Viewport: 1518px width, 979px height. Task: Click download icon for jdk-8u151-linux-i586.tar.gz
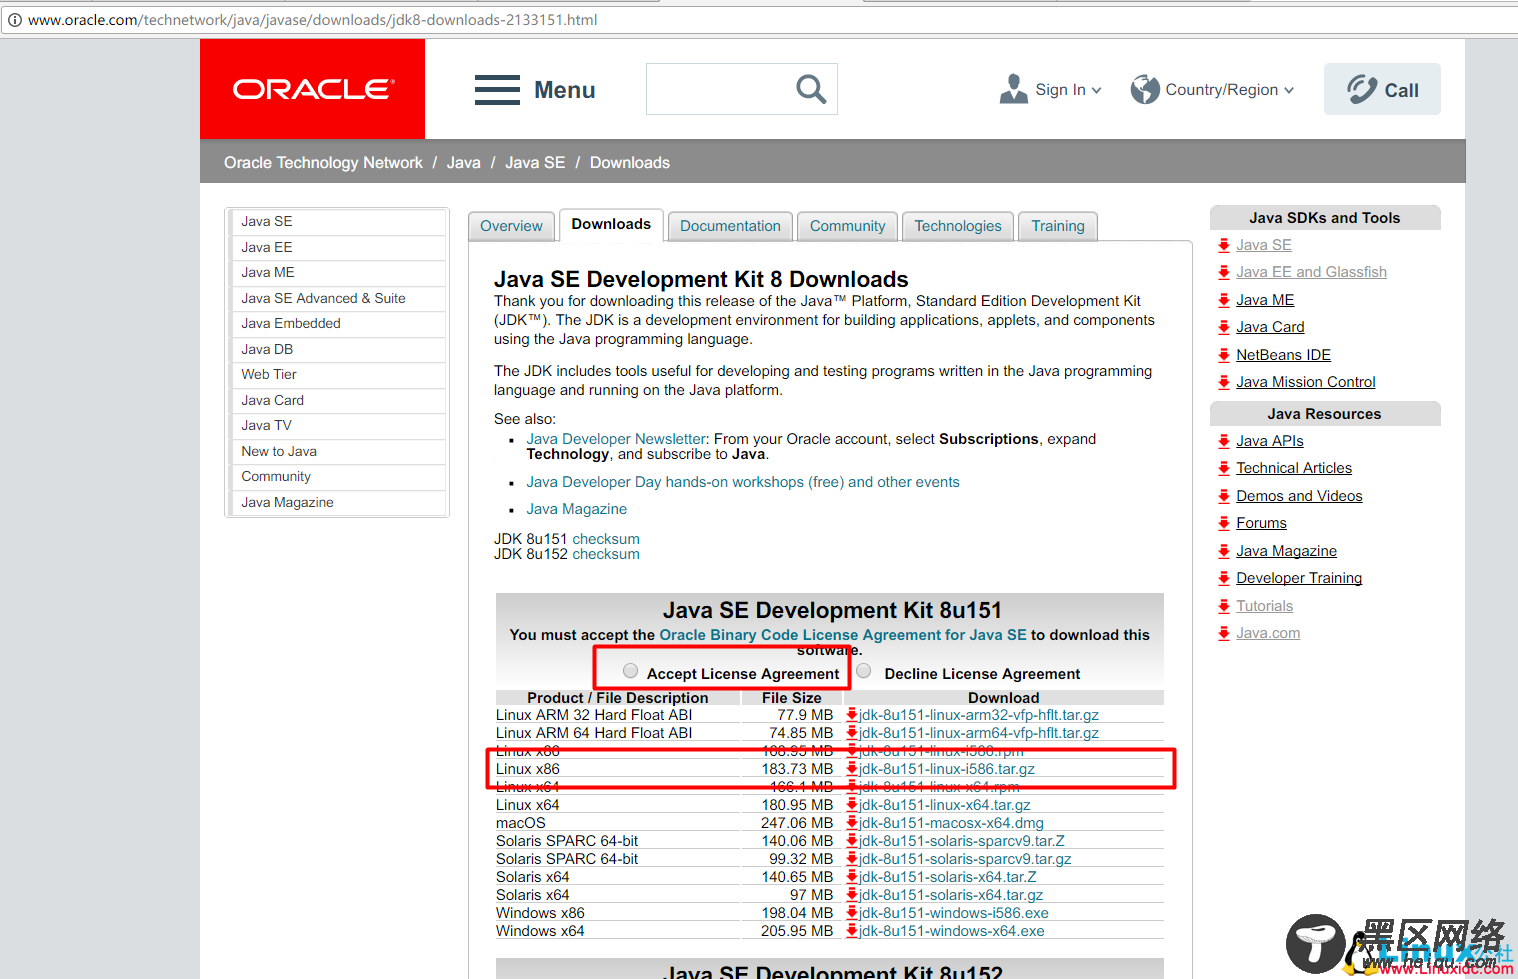[852, 769]
